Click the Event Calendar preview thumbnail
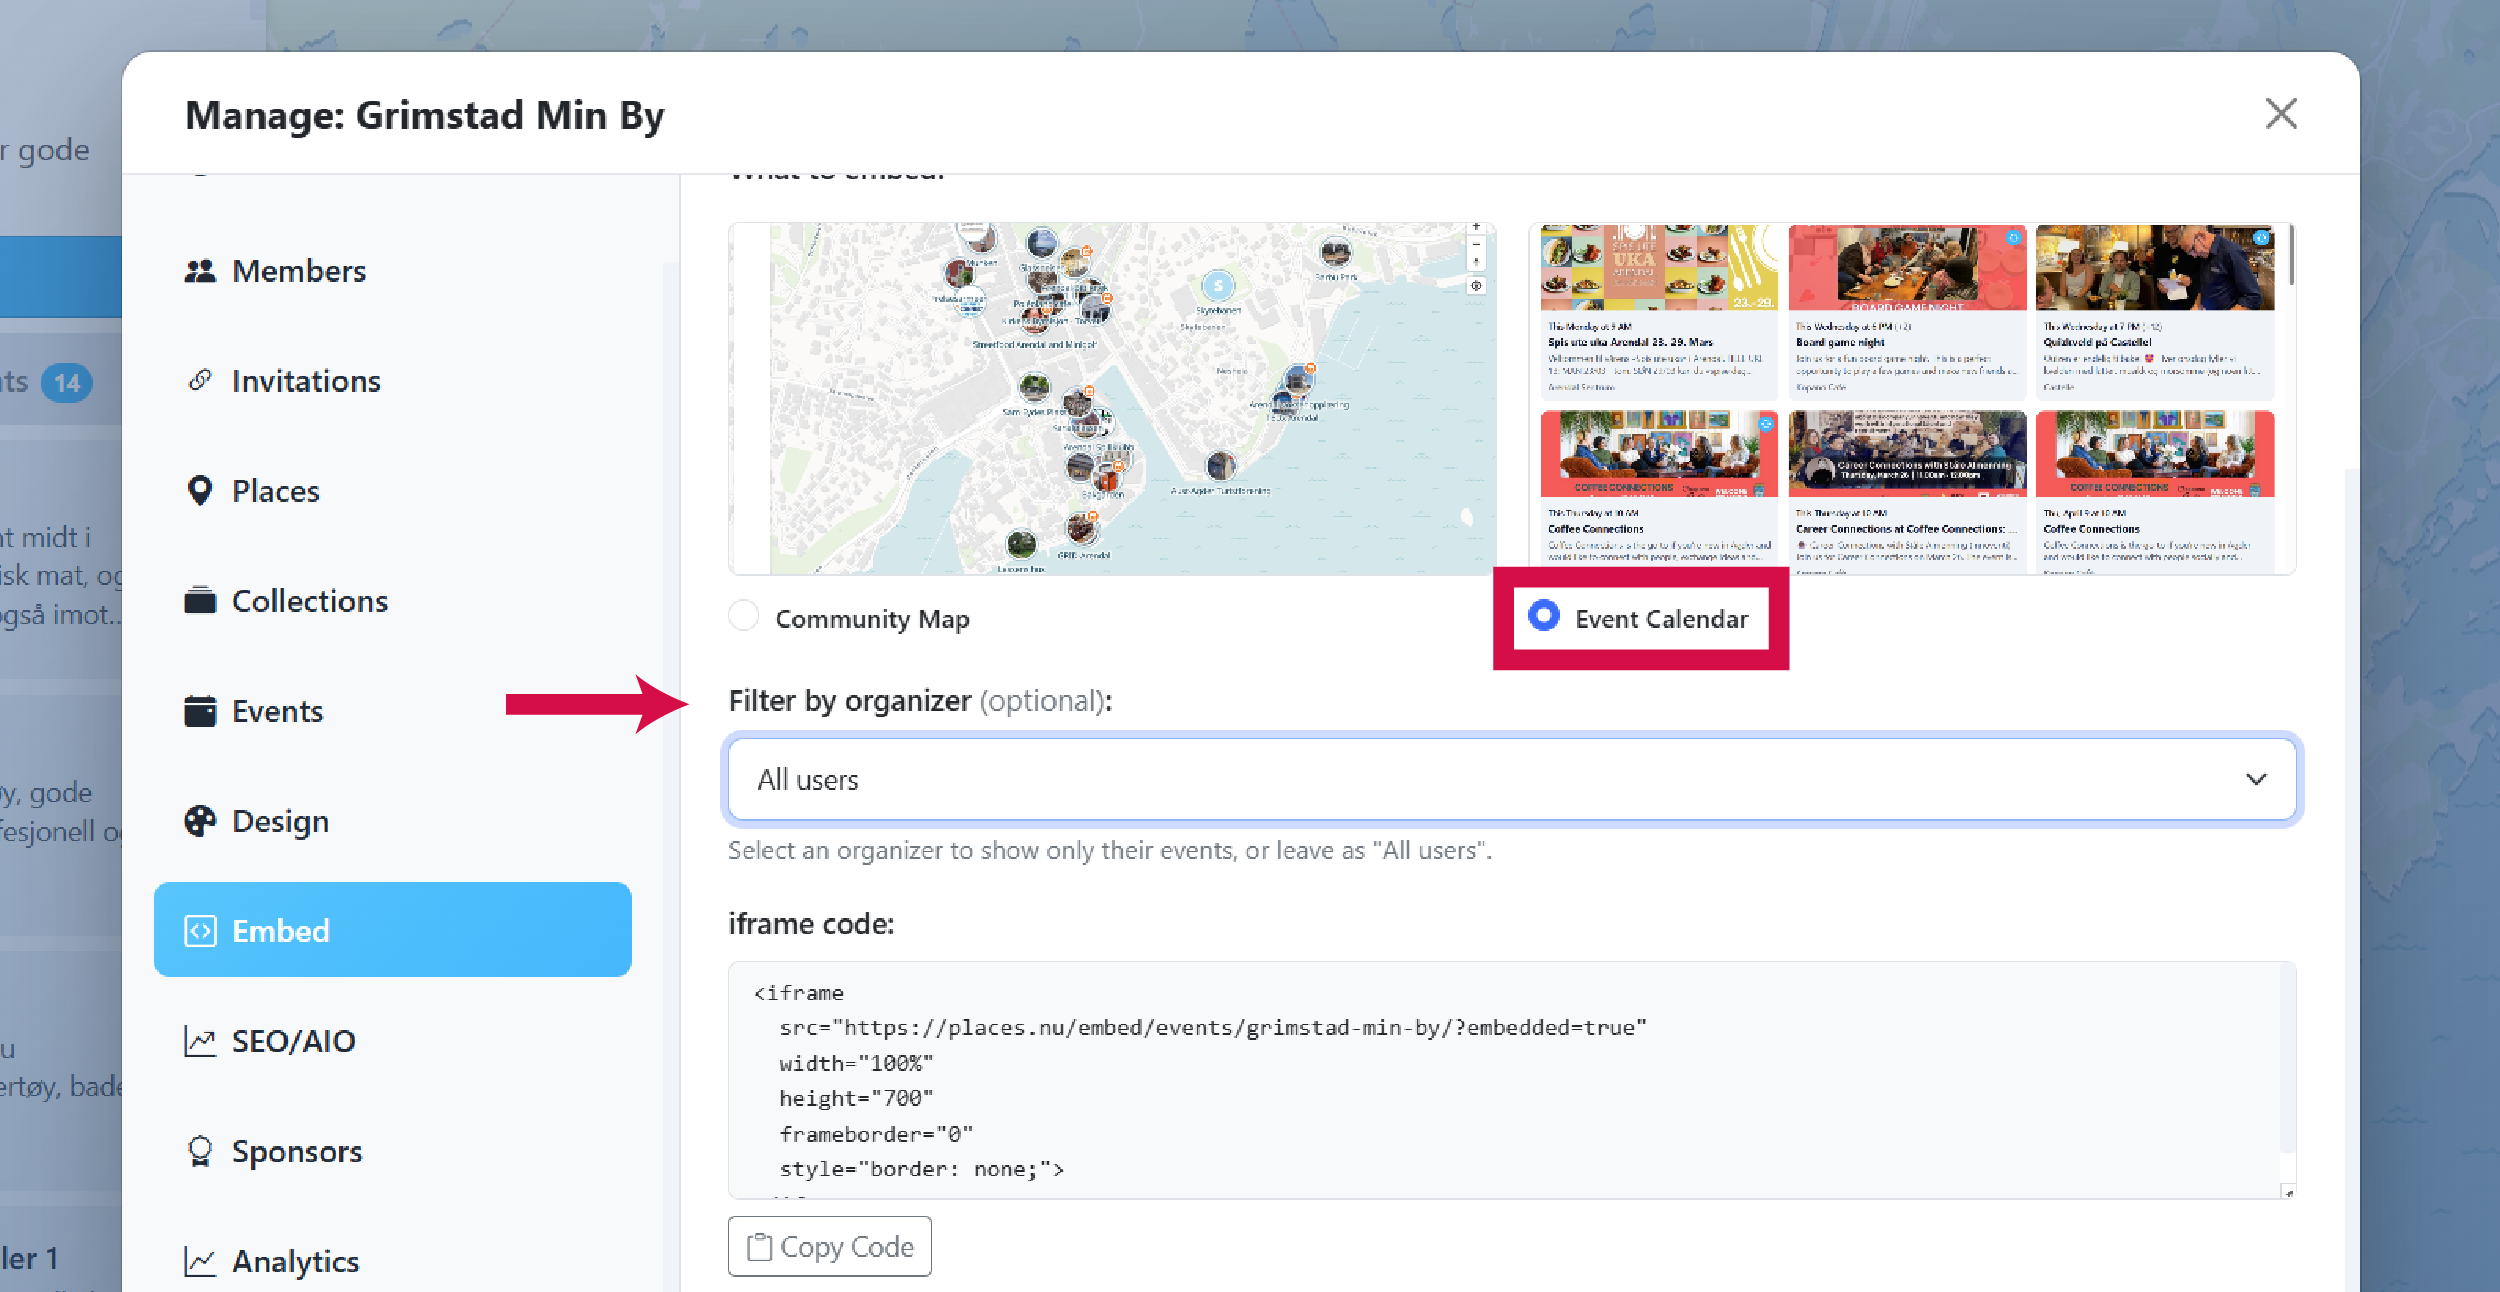Screen dimensions: 2500x1292 click(1912, 398)
